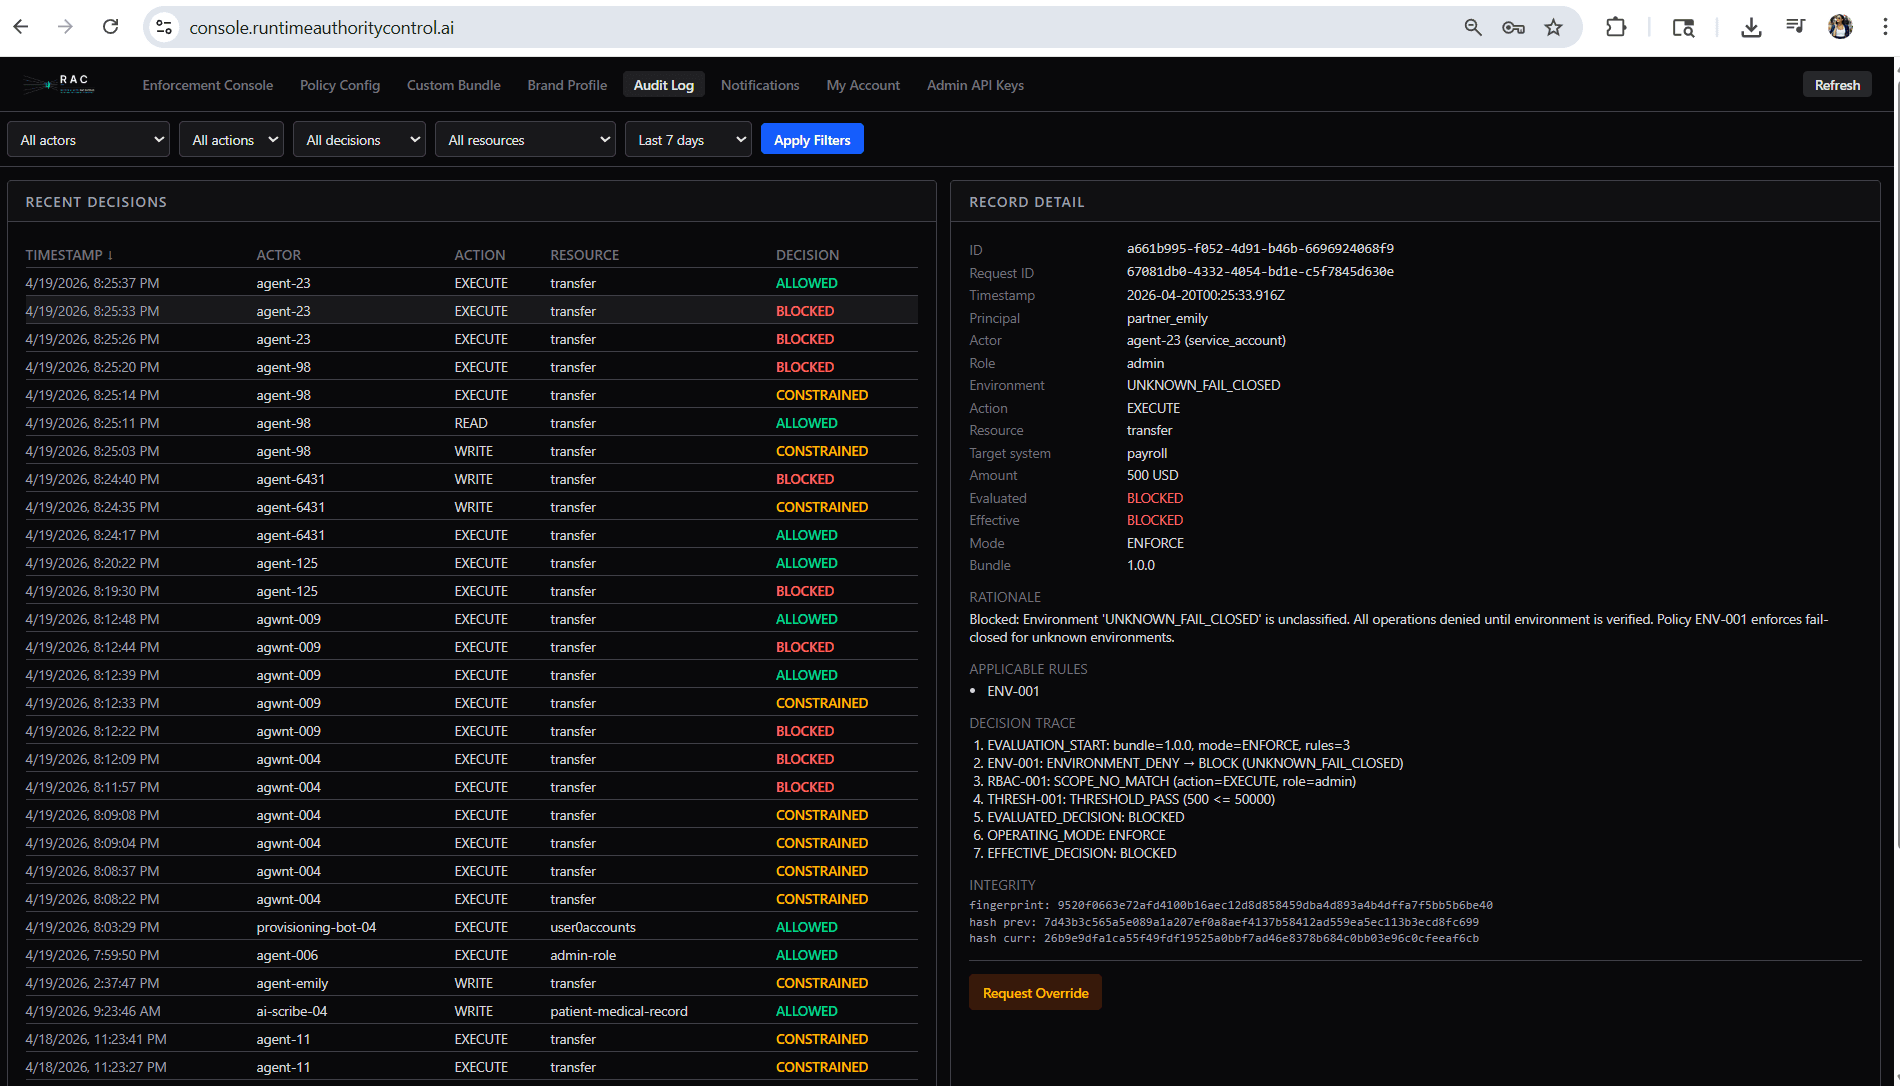Open the Brand Profile tab

(567, 85)
